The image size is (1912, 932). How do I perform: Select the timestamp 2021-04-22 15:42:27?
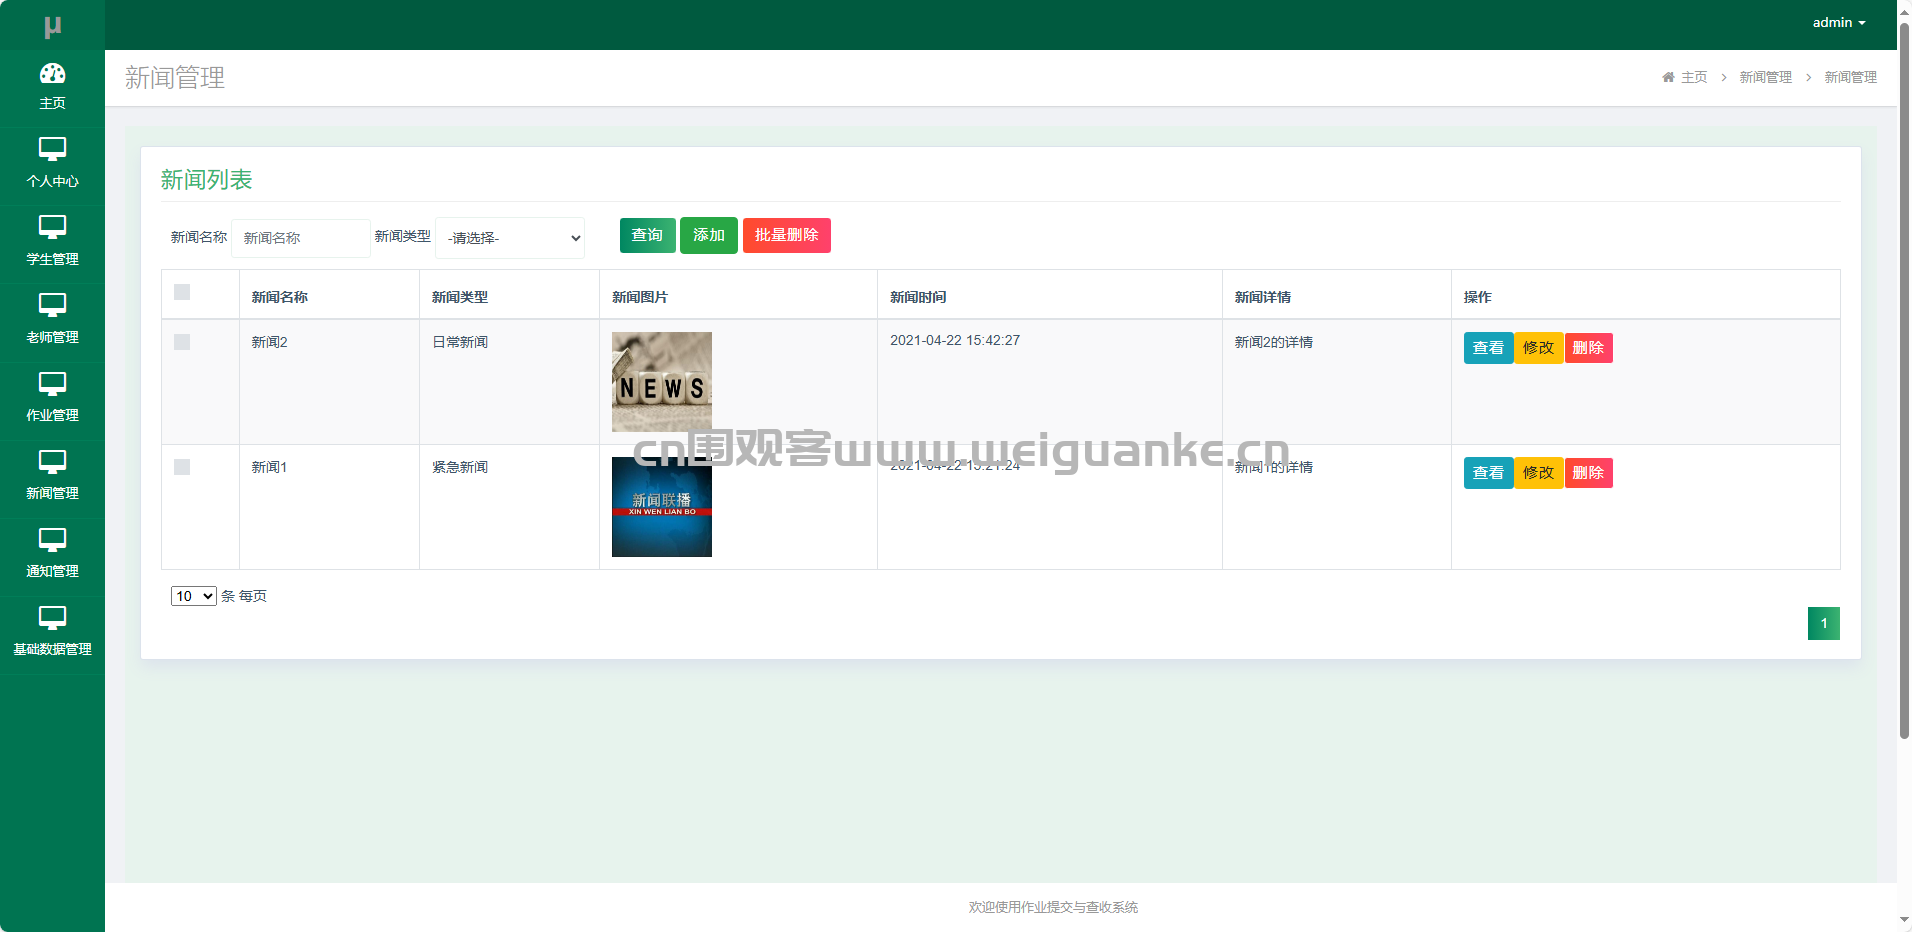955,340
